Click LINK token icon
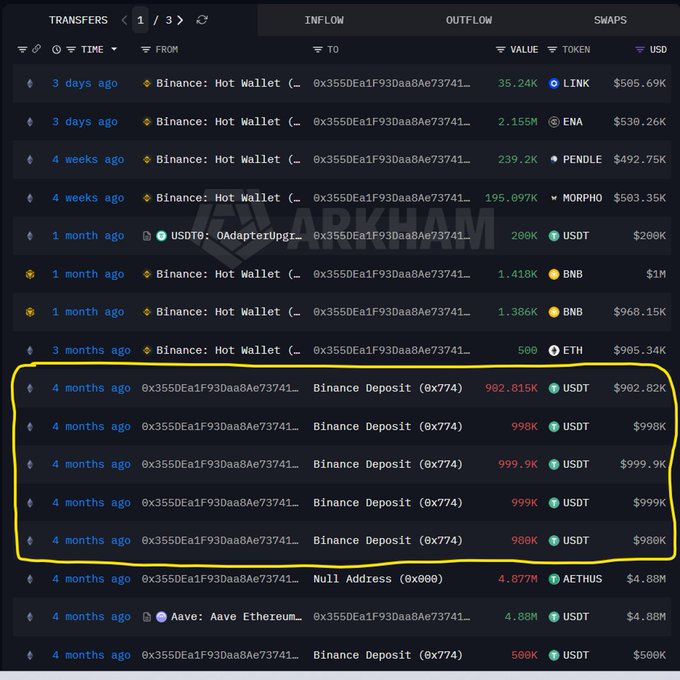 point(554,83)
